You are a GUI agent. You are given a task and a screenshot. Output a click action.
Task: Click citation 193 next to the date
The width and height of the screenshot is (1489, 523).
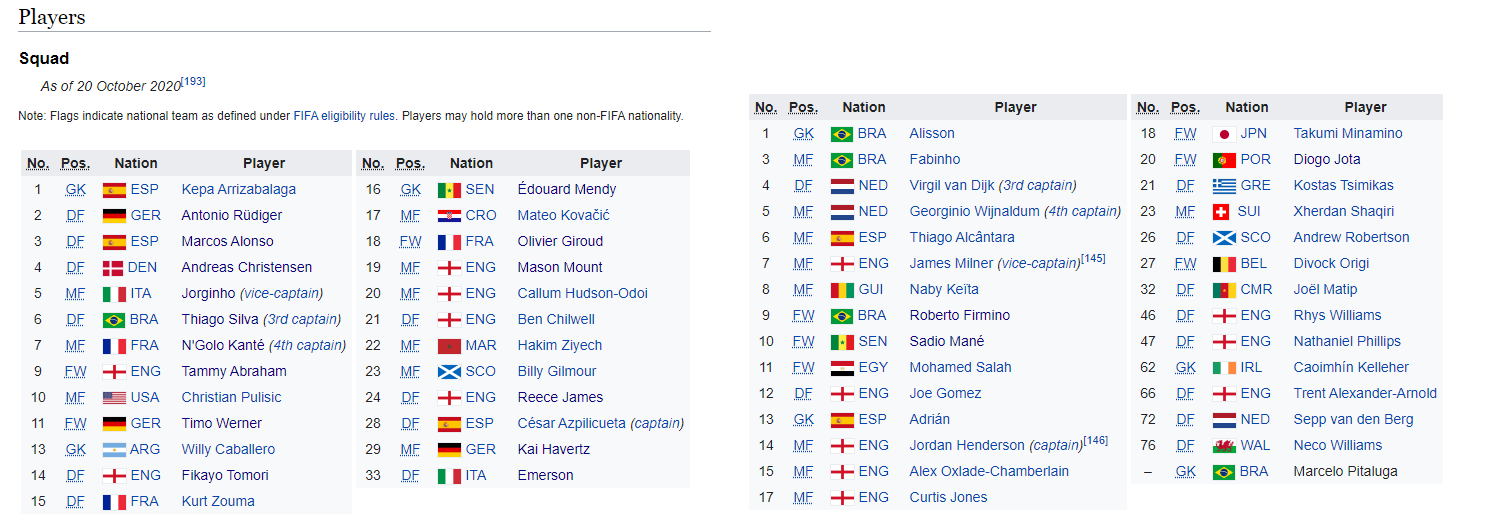click(x=193, y=81)
